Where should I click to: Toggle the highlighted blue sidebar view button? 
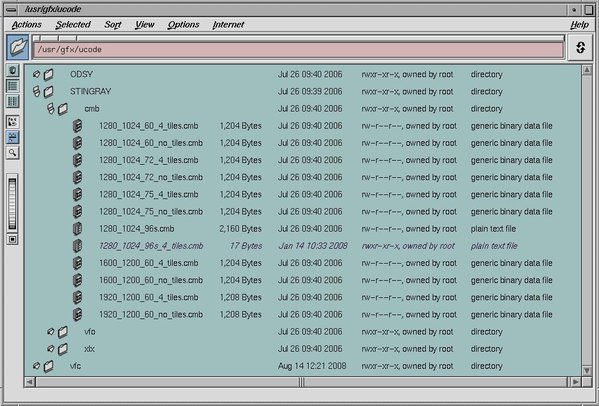point(13,137)
